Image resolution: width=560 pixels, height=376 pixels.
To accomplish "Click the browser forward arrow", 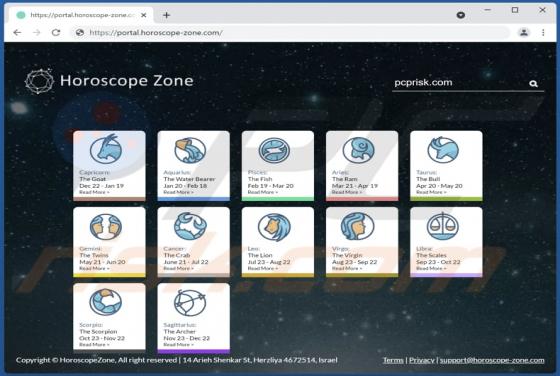I will [36, 32].
